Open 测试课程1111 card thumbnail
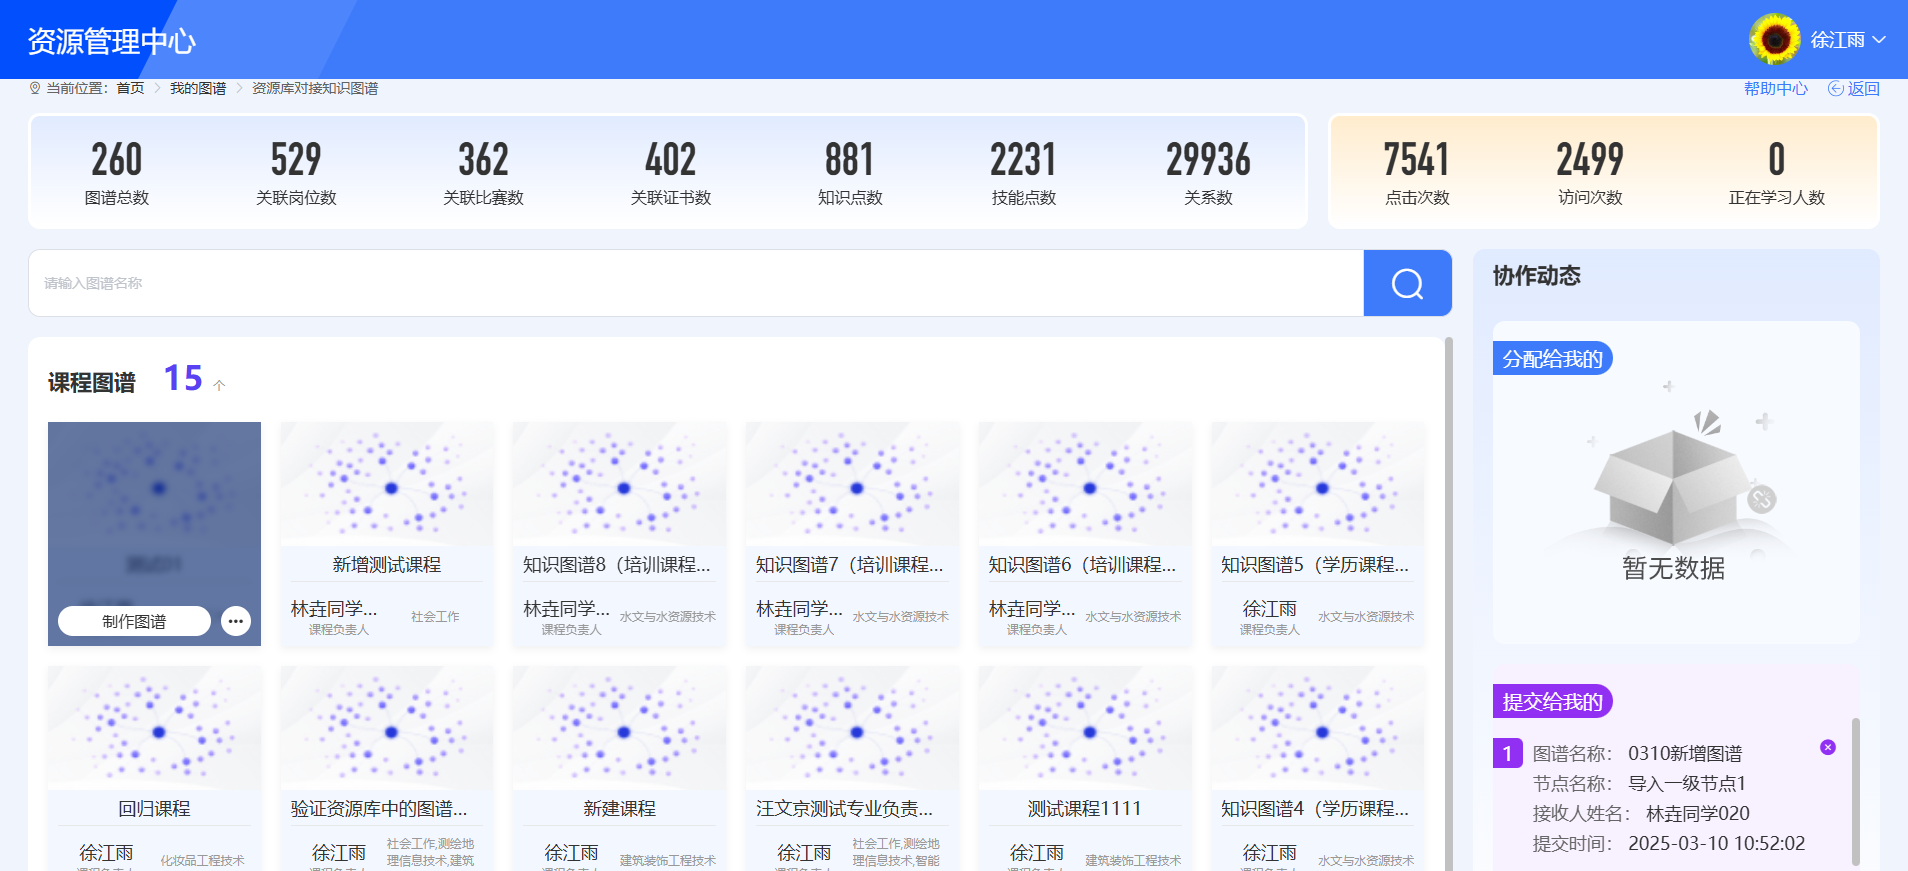The height and width of the screenshot is (871, 1908). point(1085,728)
